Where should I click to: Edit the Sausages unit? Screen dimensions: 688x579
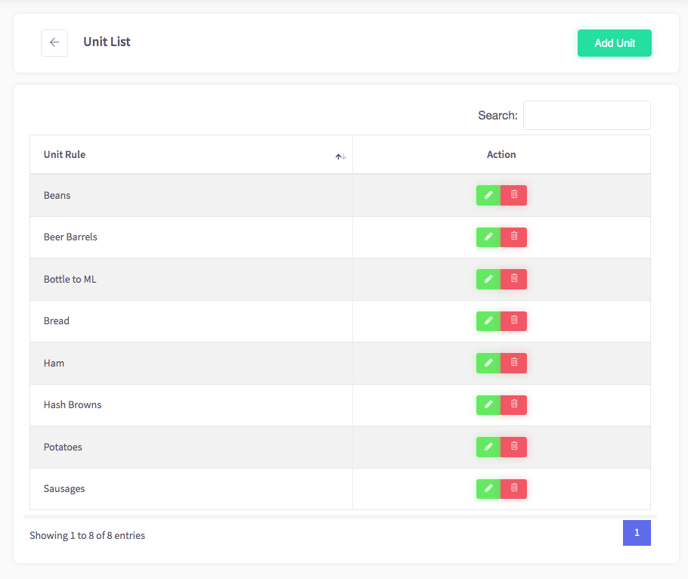pyautogui.click(x=488, y=489)
